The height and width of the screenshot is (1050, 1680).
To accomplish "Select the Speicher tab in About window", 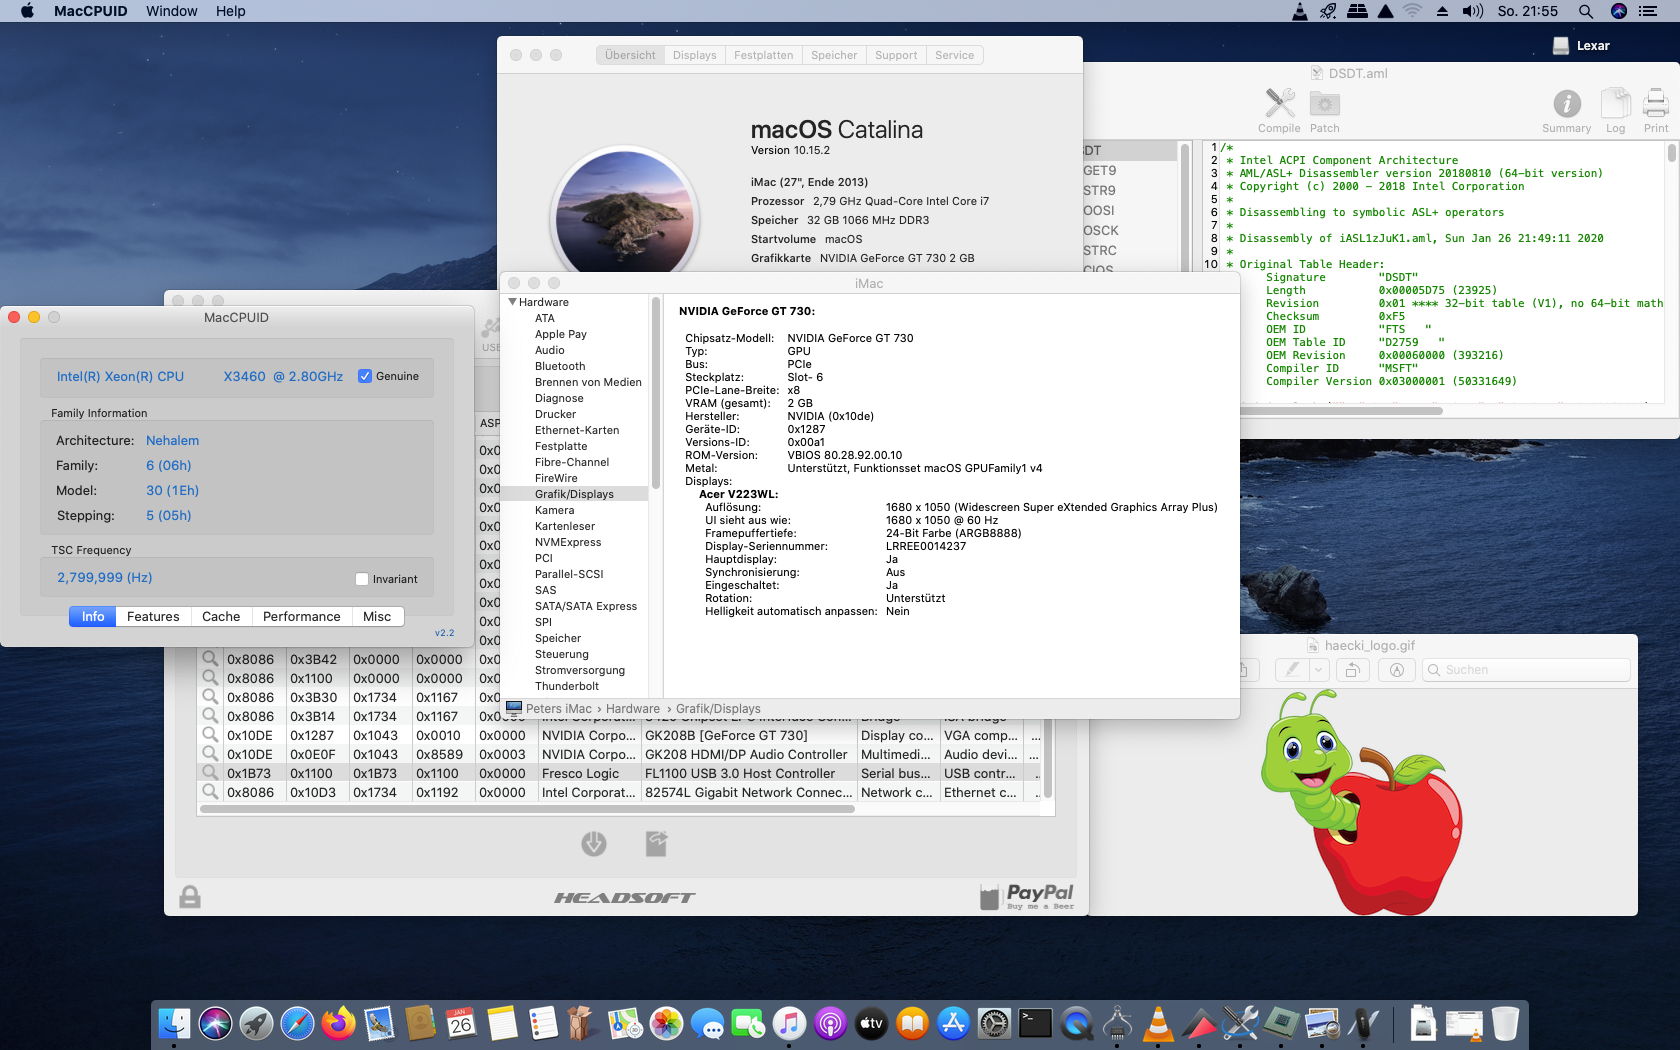I will point(833,55).
